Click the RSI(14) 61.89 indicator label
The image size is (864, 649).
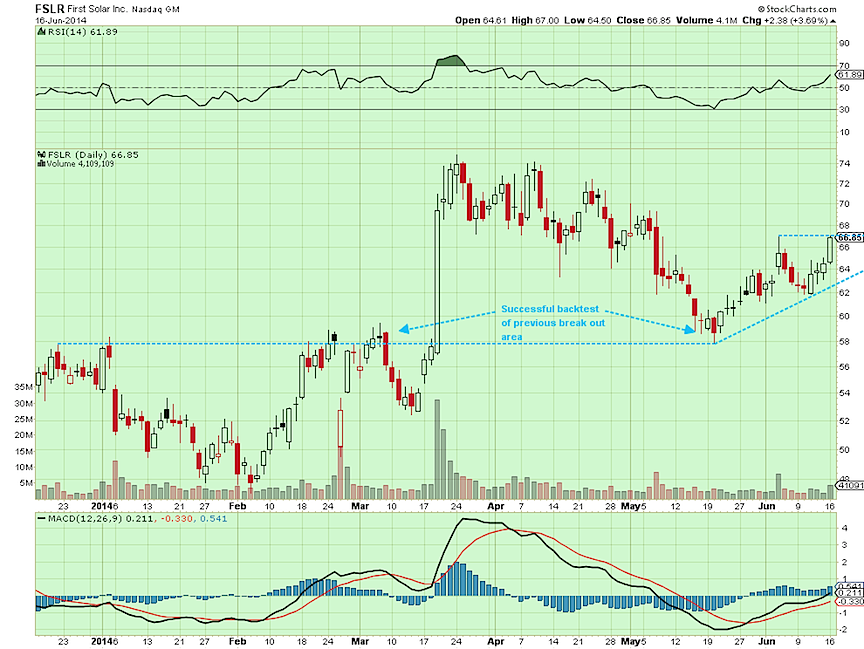coord(83,32)
